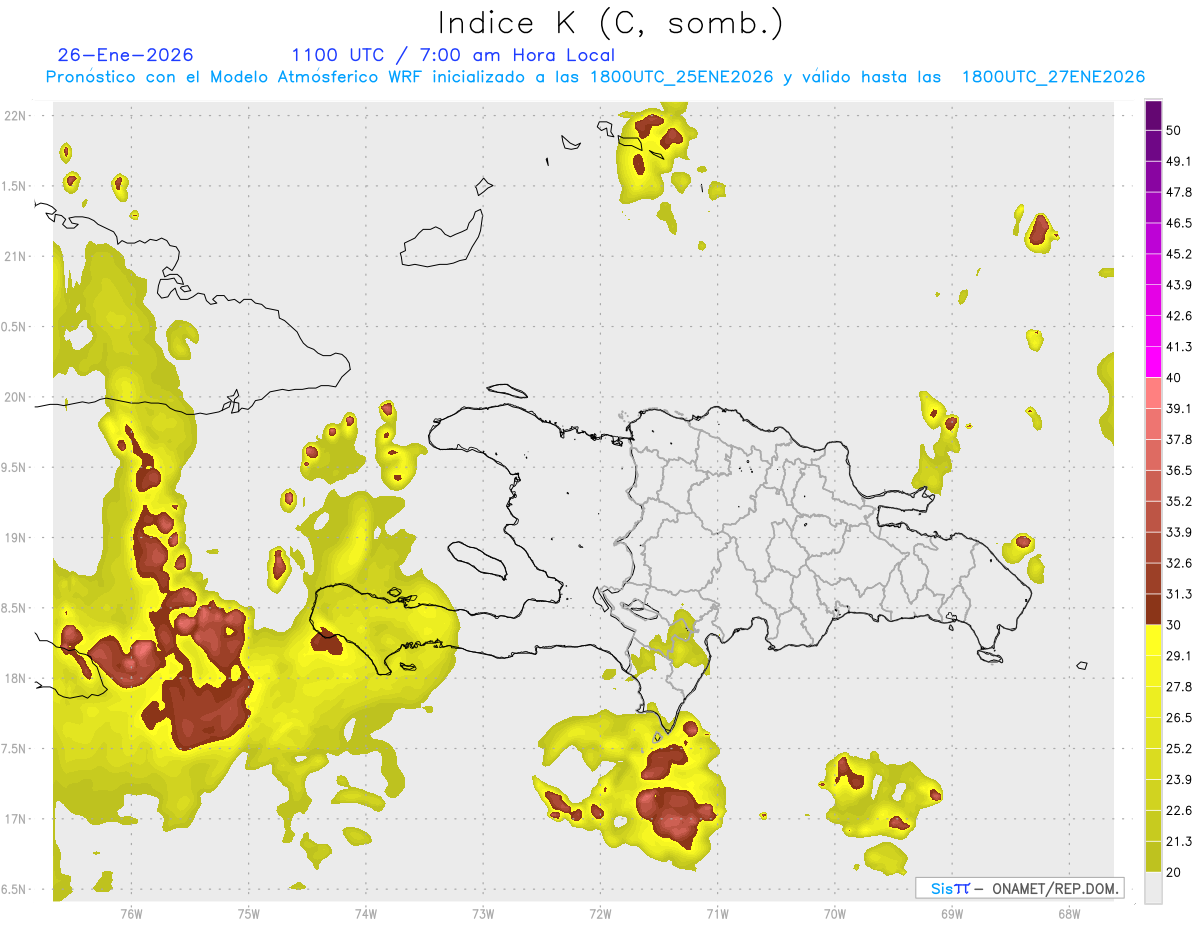Viewport: 1200px width, 927px height.
Task: Select the date label '26-Ene-2026'
Action: (125, 55)
